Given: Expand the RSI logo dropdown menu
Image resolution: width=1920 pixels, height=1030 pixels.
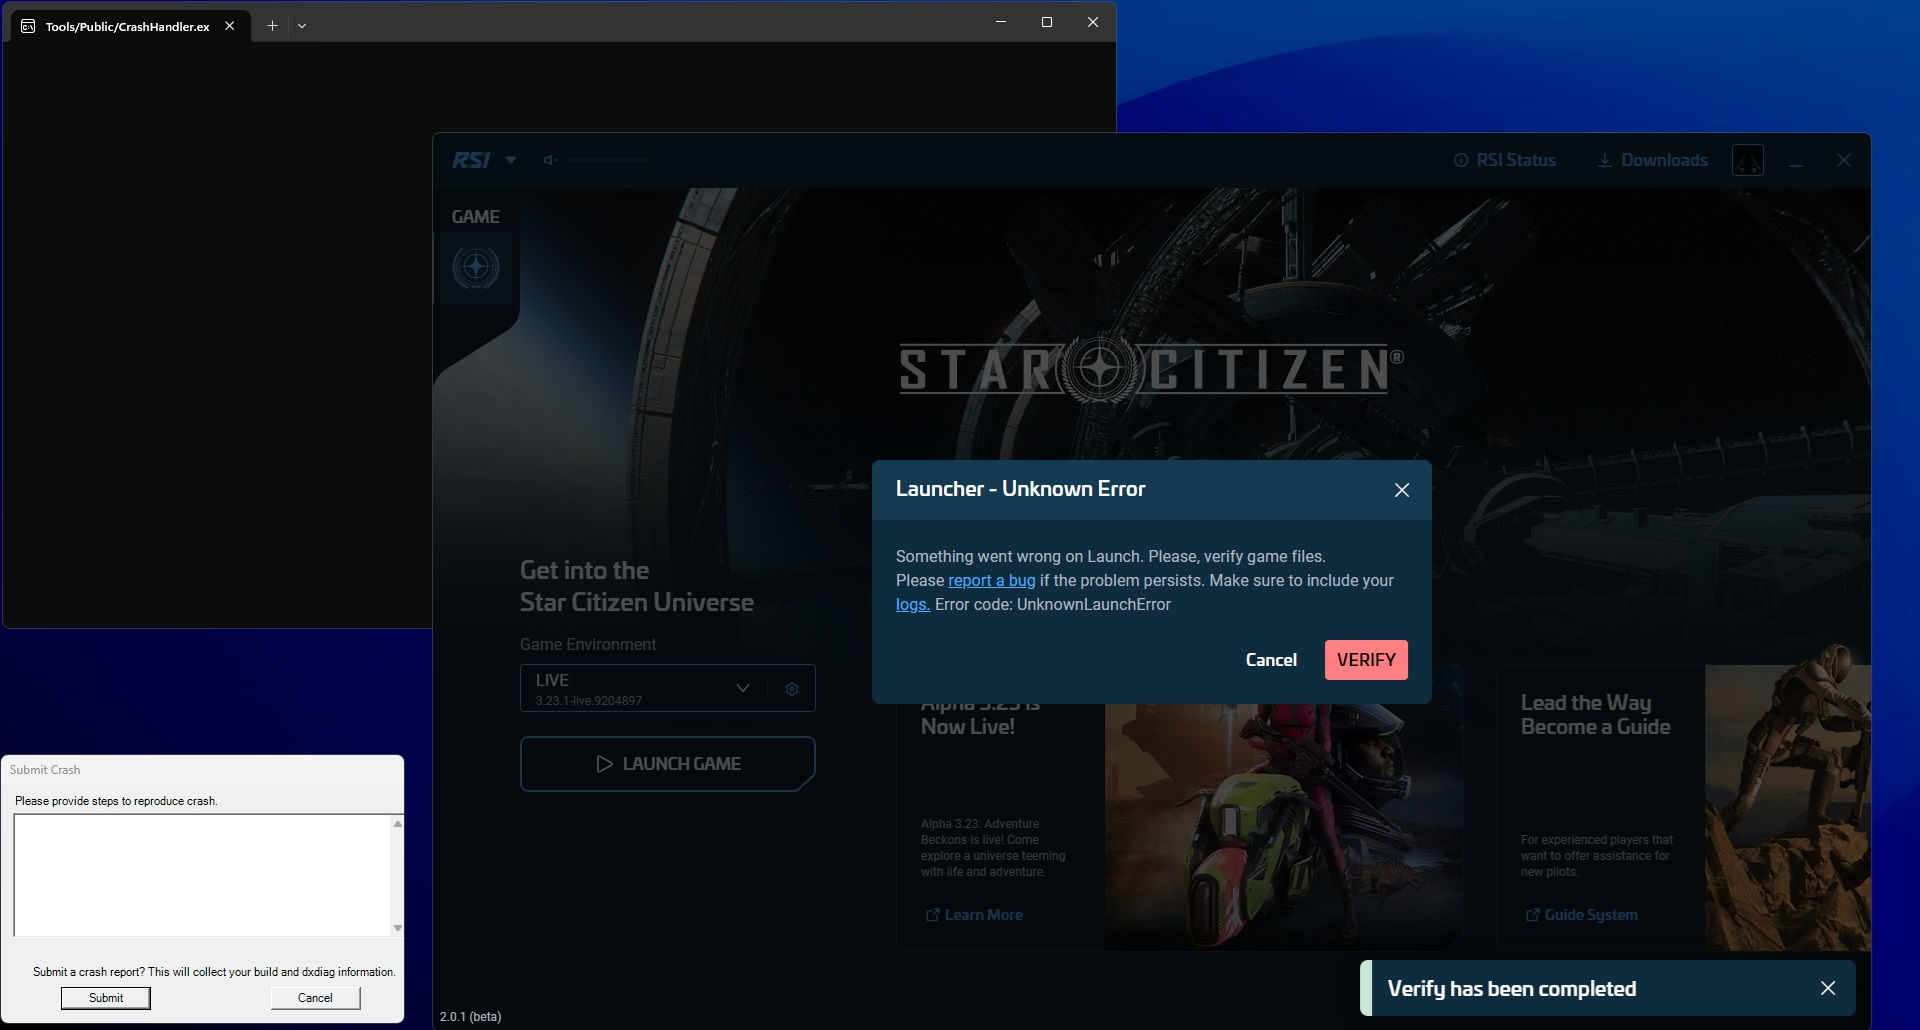Looking at the screenshot, I should [x=511, y=160].
